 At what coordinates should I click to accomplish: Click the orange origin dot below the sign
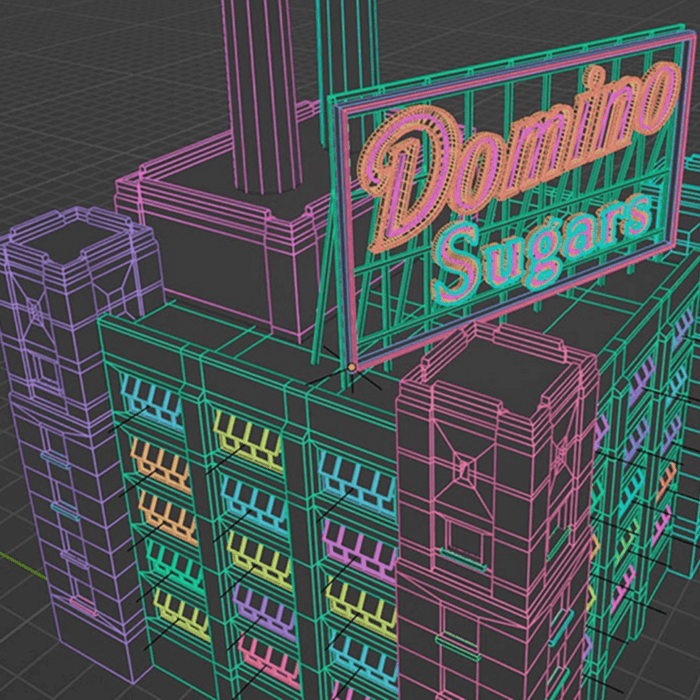click(x=352, y=367)
